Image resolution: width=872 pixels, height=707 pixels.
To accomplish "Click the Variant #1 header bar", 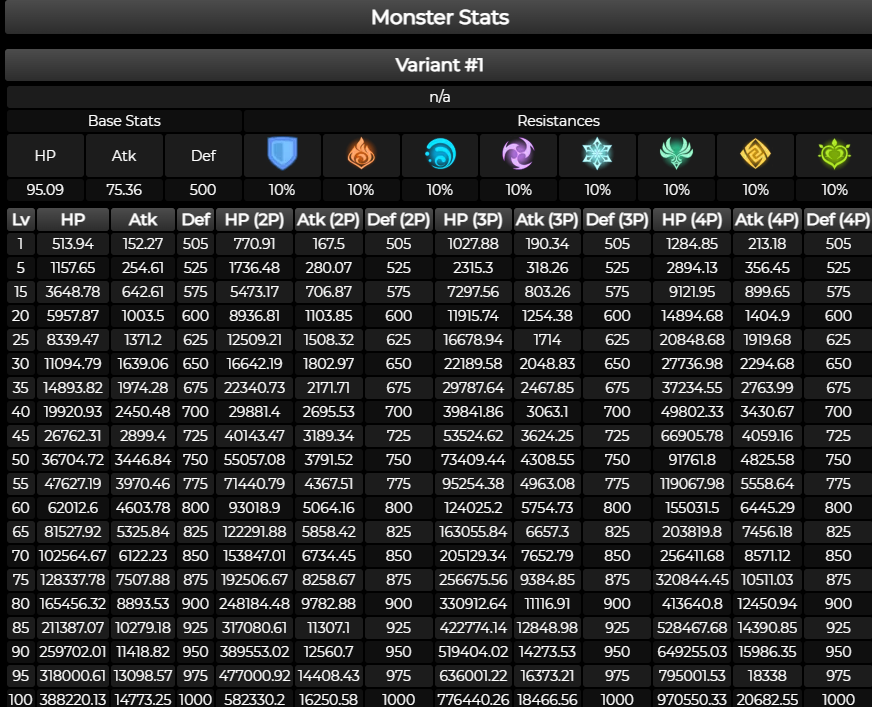I will [439, 65].
